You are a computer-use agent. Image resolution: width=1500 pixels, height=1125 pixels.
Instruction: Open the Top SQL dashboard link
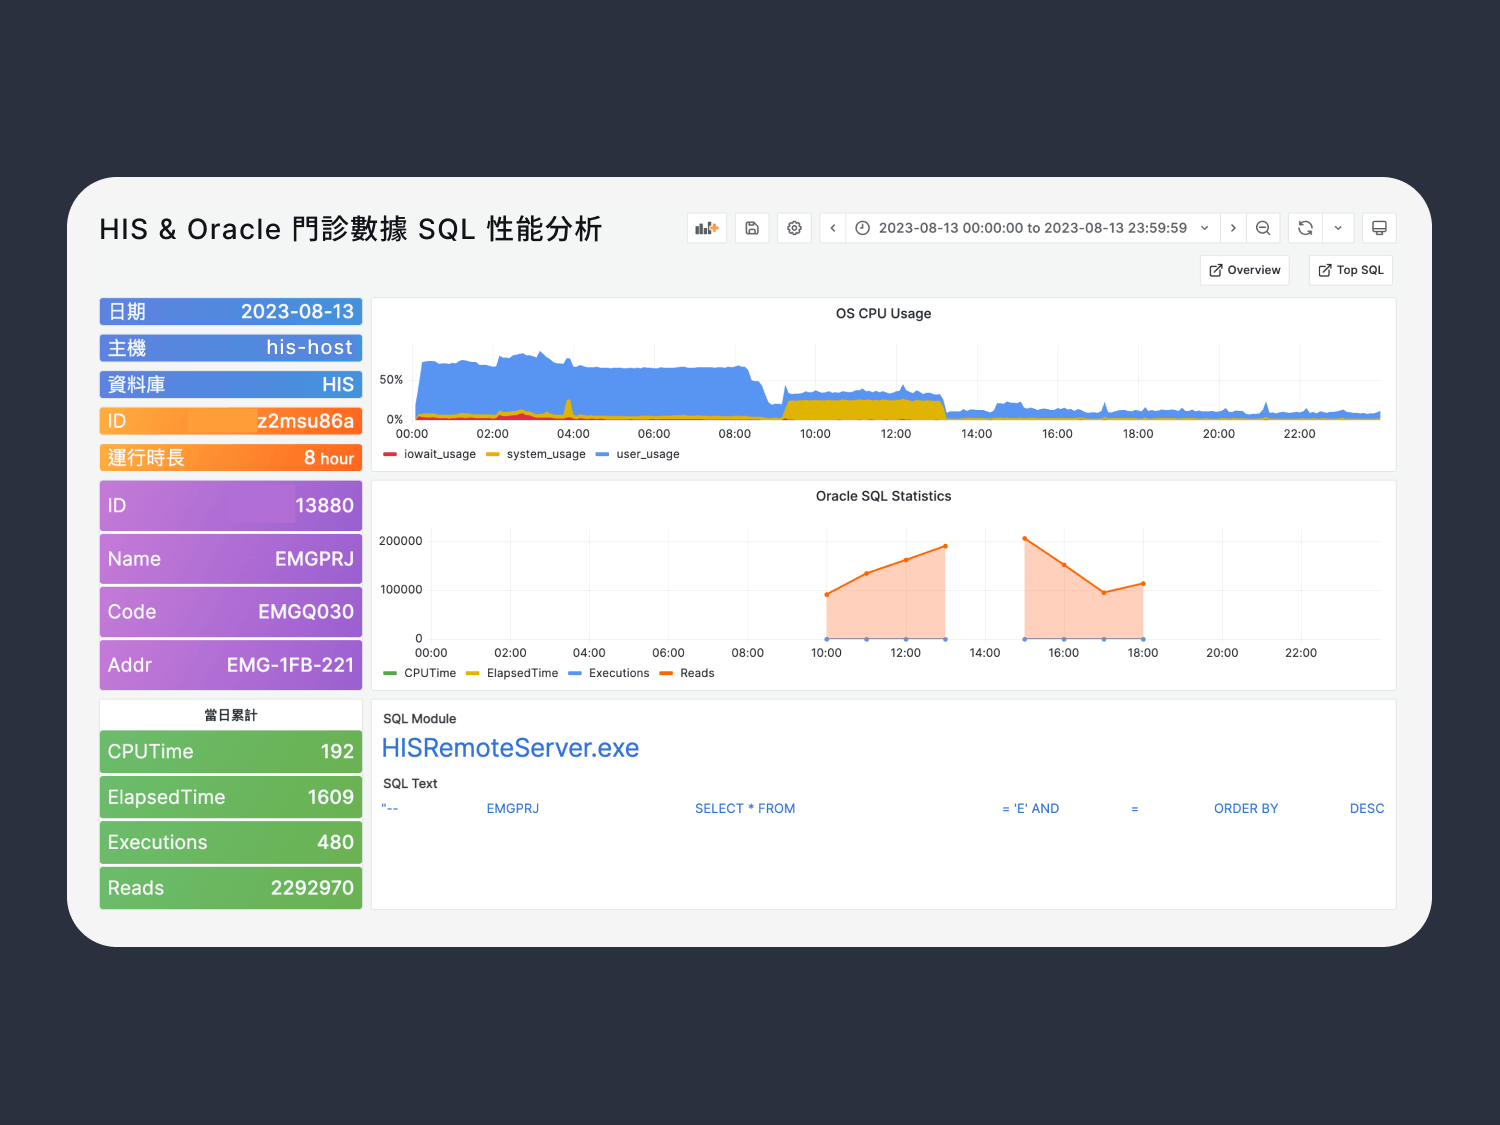click(1350, 270)
